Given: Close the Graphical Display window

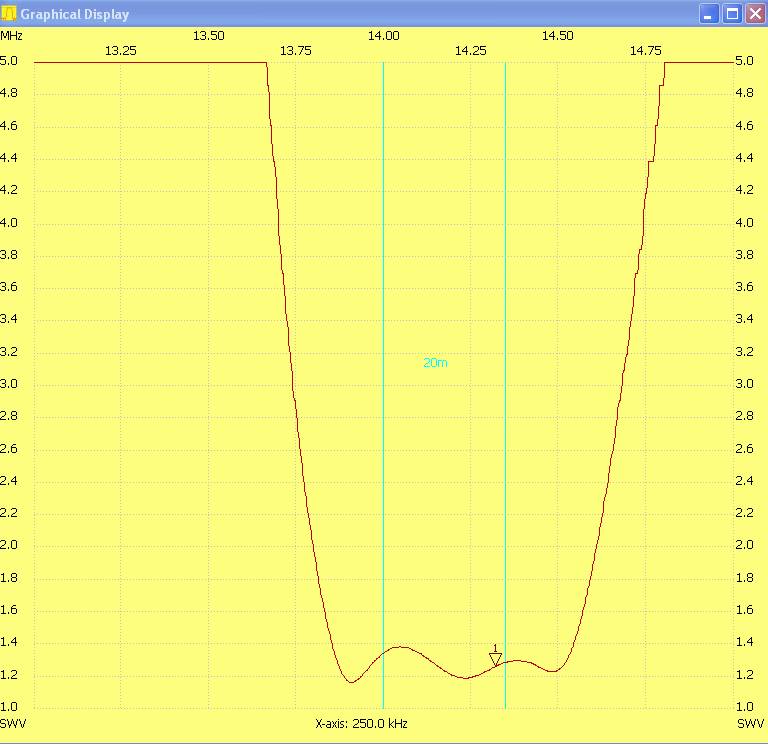Looking at the screenshot, I should click(x=753, y=14).
